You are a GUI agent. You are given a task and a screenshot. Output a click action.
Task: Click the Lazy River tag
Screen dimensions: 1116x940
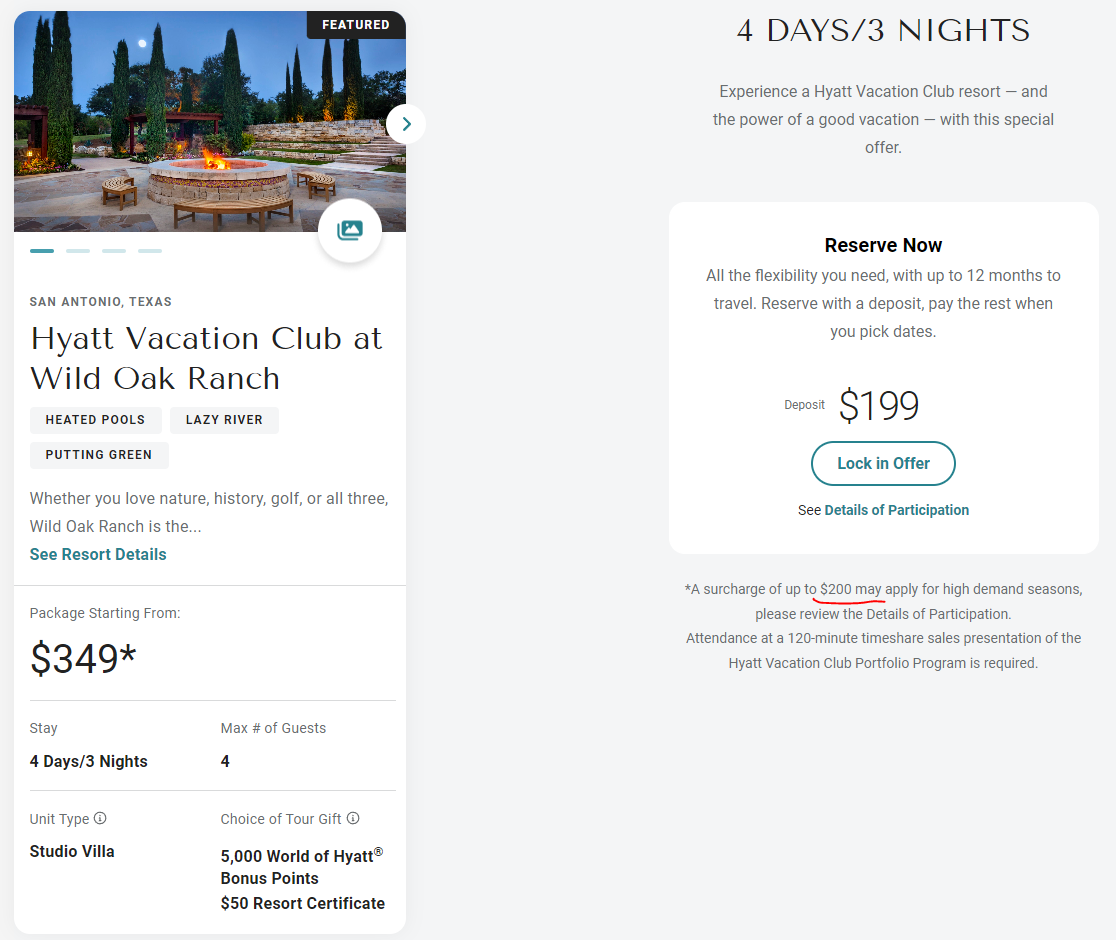click(224, 420)
